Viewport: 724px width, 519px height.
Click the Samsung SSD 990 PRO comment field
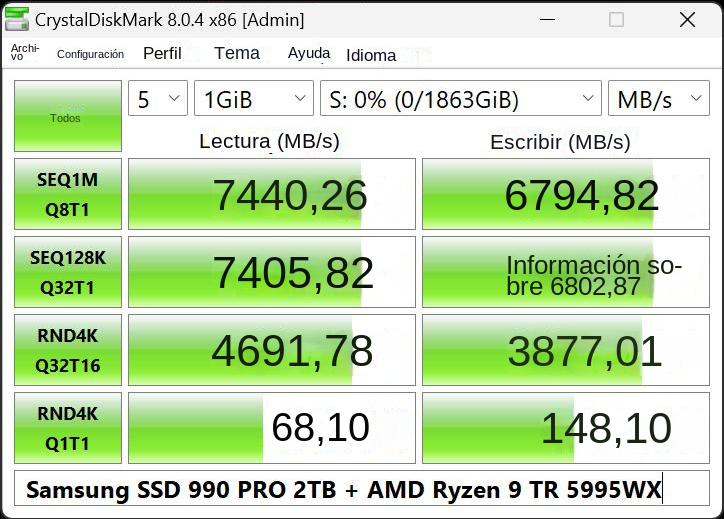[362, 489]
